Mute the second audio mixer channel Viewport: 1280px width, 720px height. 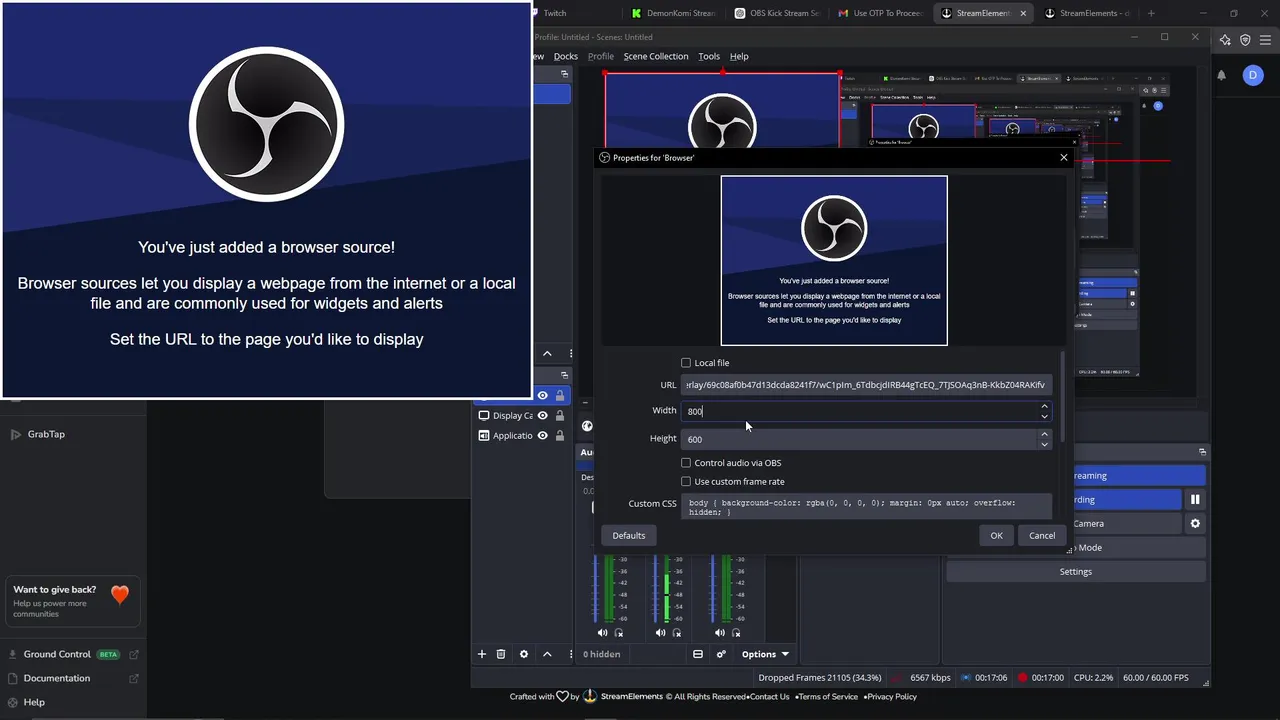point(660,632)
